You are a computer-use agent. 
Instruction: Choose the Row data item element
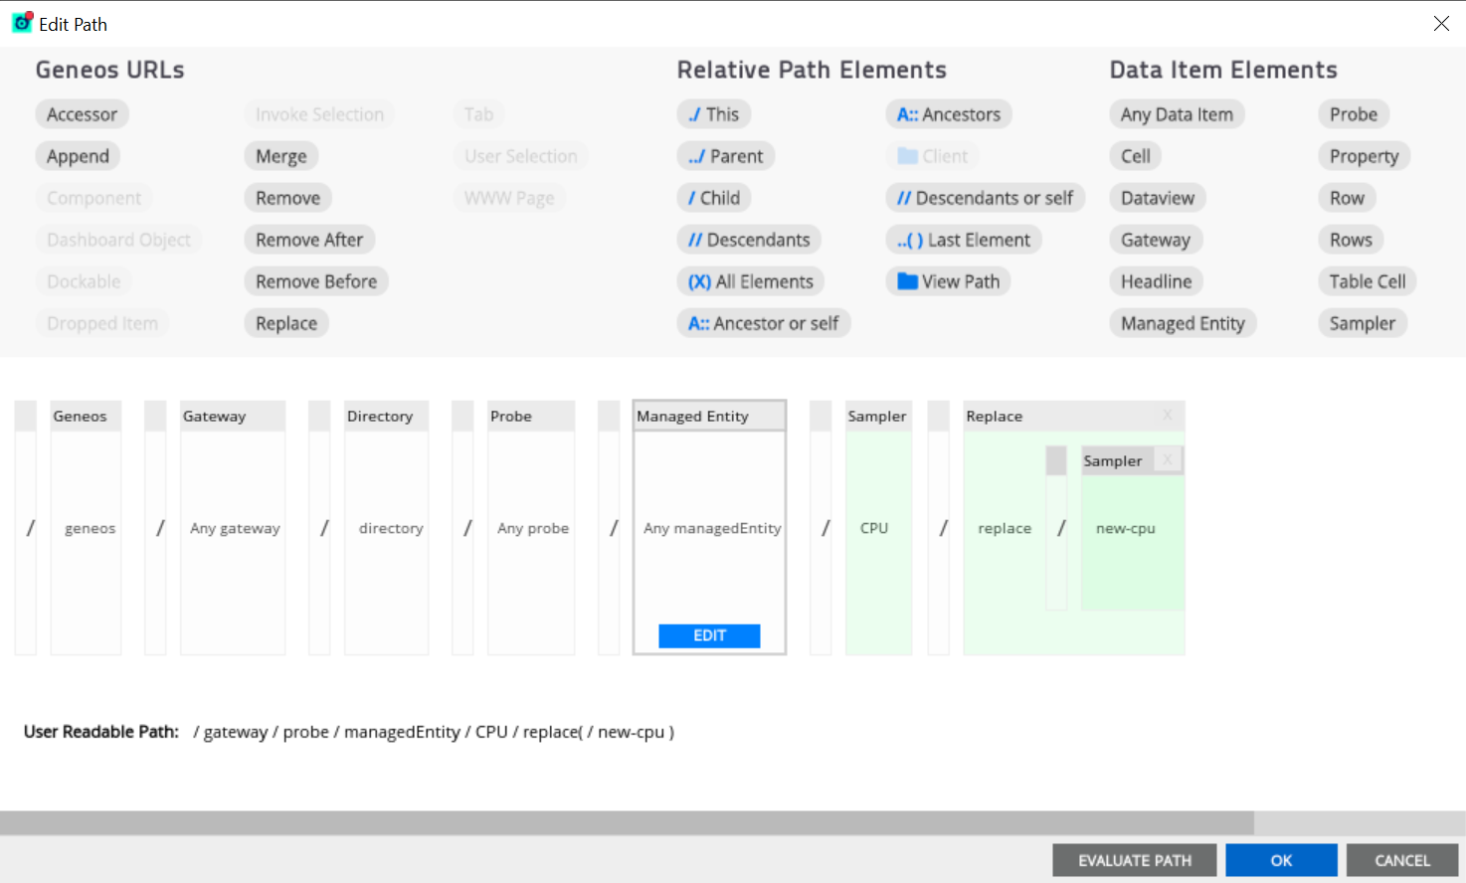pos(1347,198)
